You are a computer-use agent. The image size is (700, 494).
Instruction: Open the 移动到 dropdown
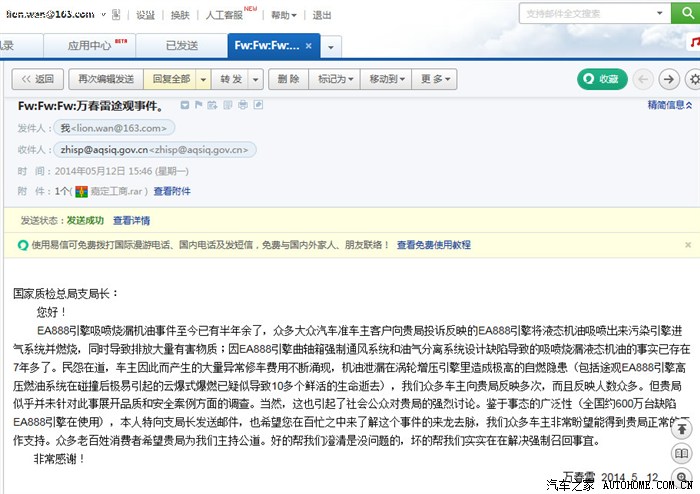click(x=387, y=79)
